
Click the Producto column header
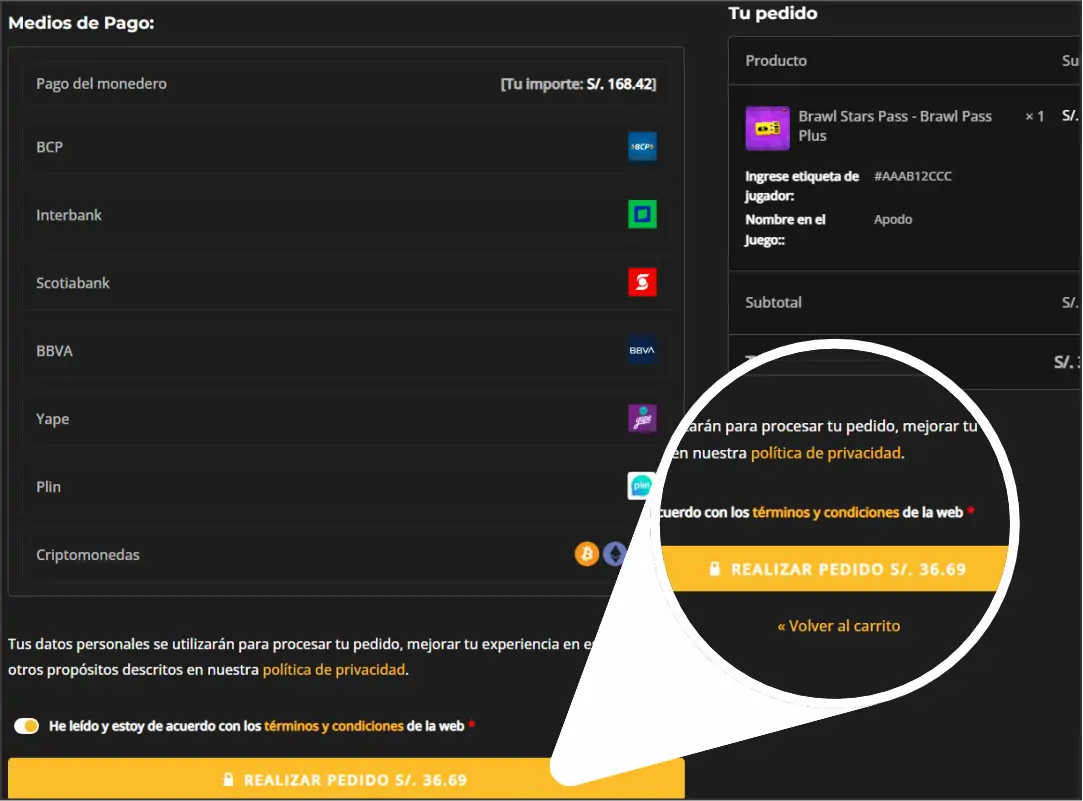(776, 61)
